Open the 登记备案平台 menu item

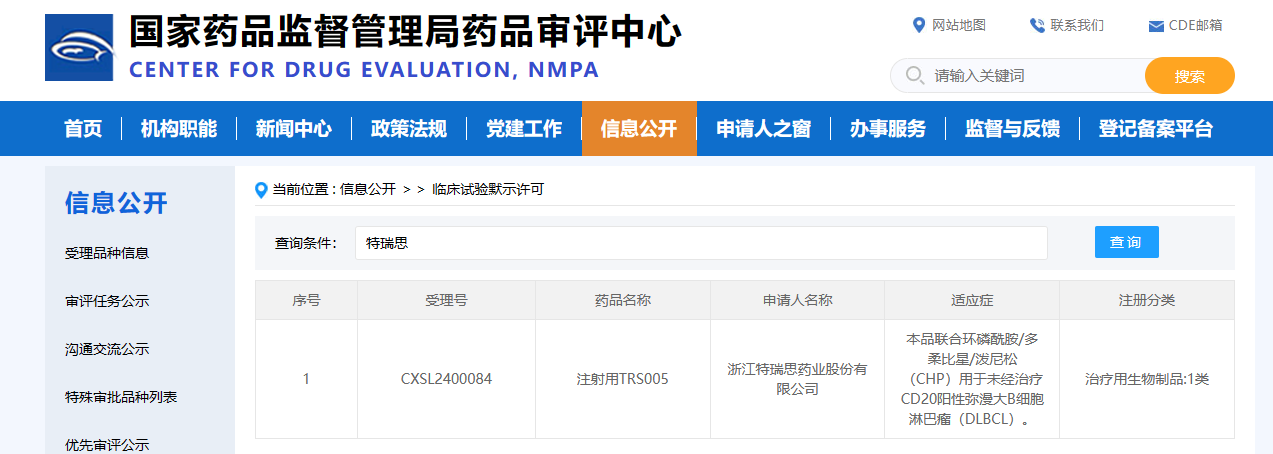click(x=1156, y=128)
